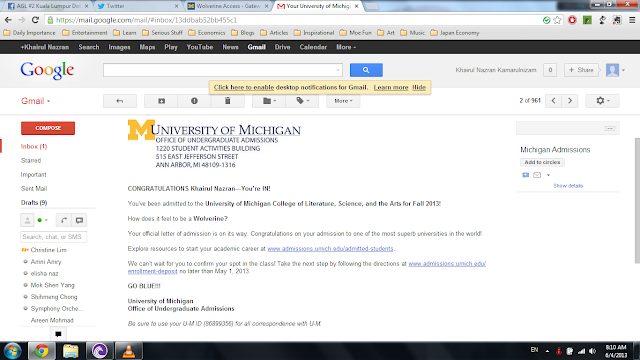
Task: Open the Gmail dropdown menu
Action: click(x=36, y=101)
